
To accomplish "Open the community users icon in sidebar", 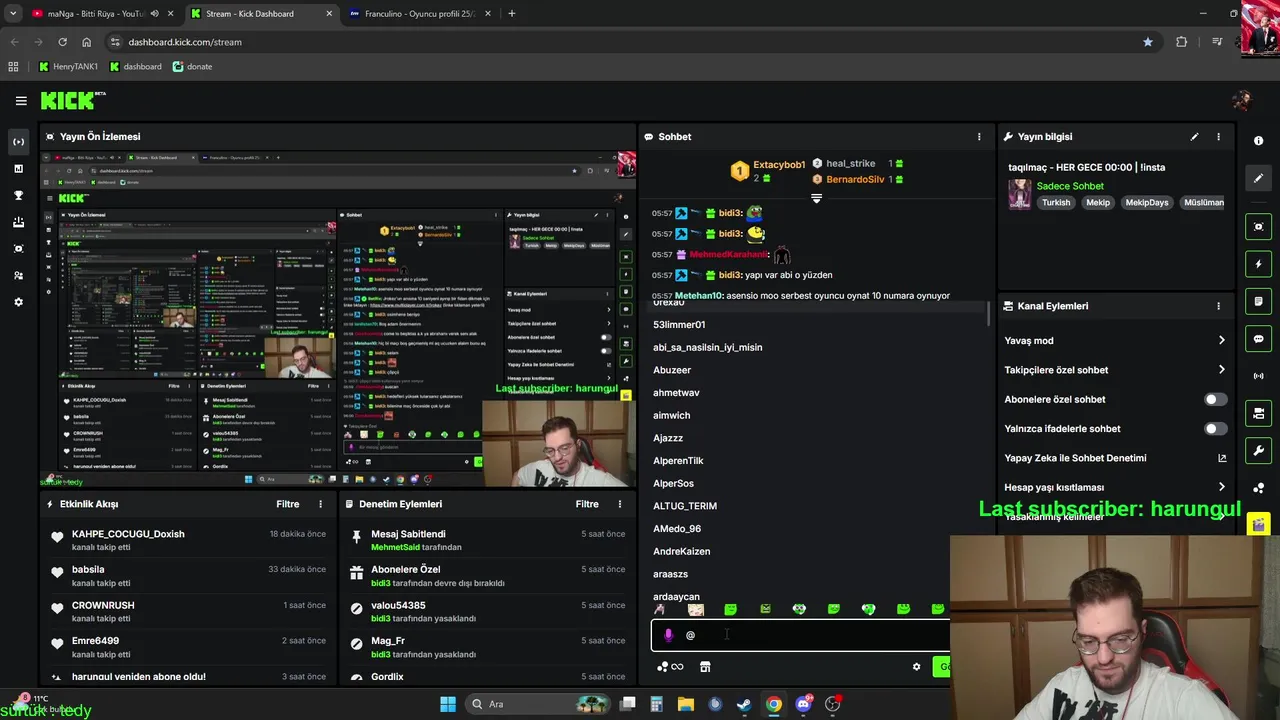I will [18, 275].
